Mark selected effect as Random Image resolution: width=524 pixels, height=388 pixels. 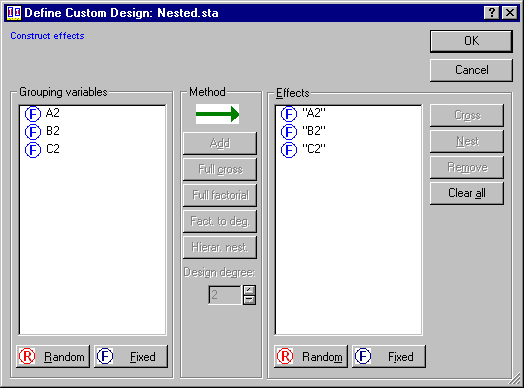point(311,357)
